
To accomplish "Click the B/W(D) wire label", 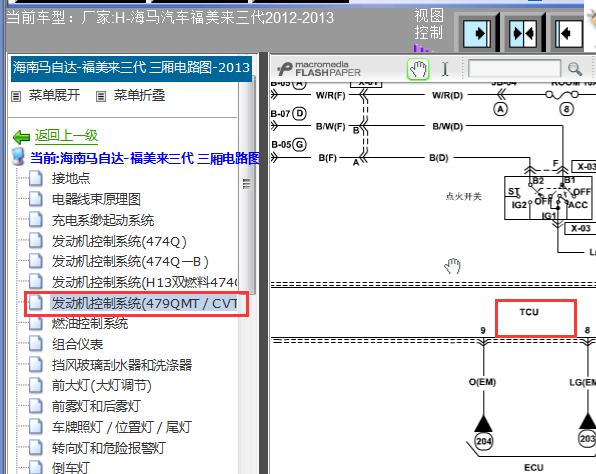I will pos(448,126).
